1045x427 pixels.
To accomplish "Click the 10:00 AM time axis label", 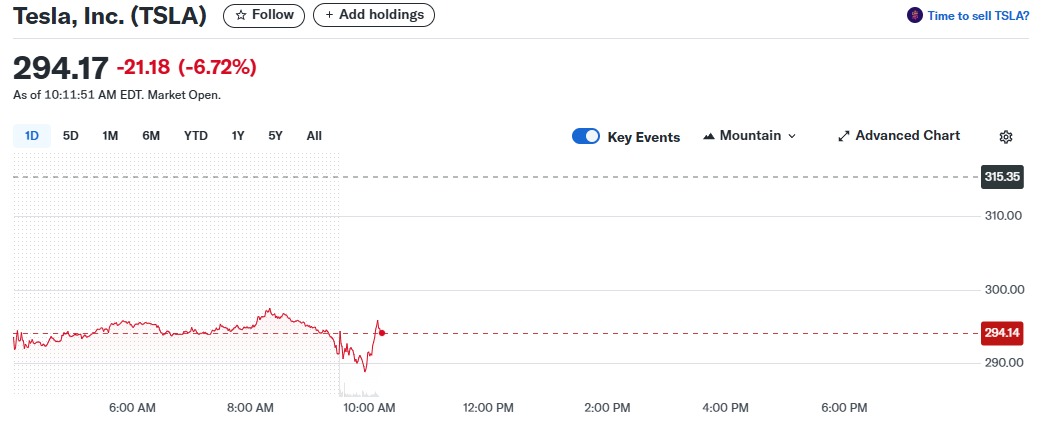I will coord(368,408).
